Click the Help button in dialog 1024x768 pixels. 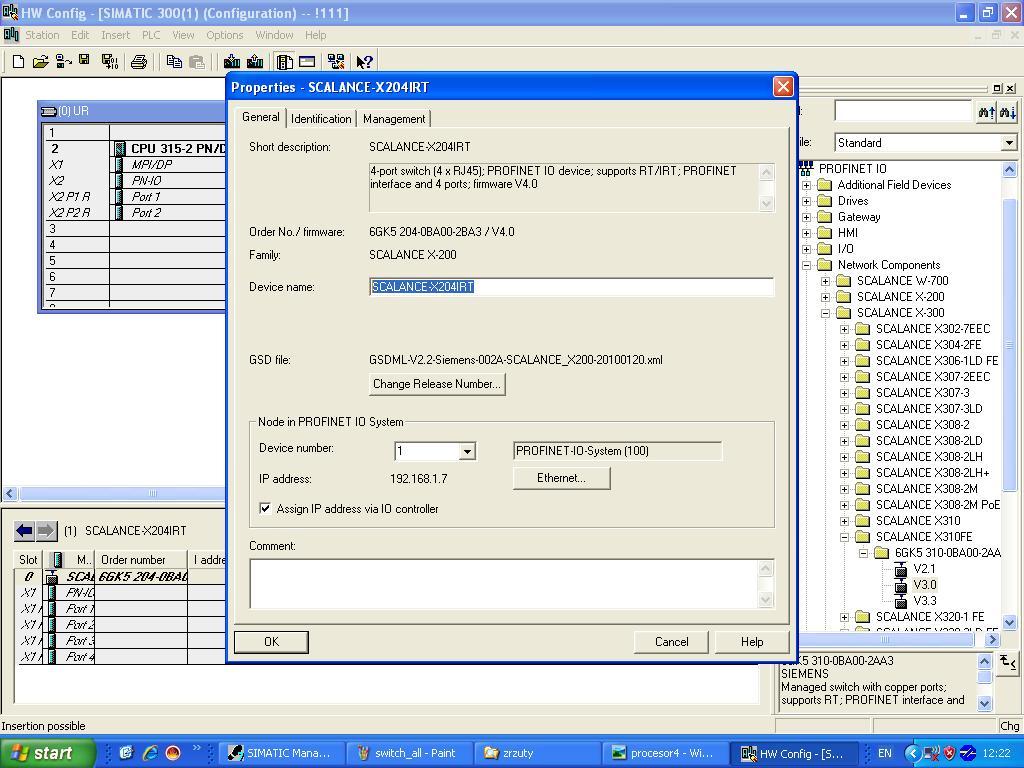point(752,642)
